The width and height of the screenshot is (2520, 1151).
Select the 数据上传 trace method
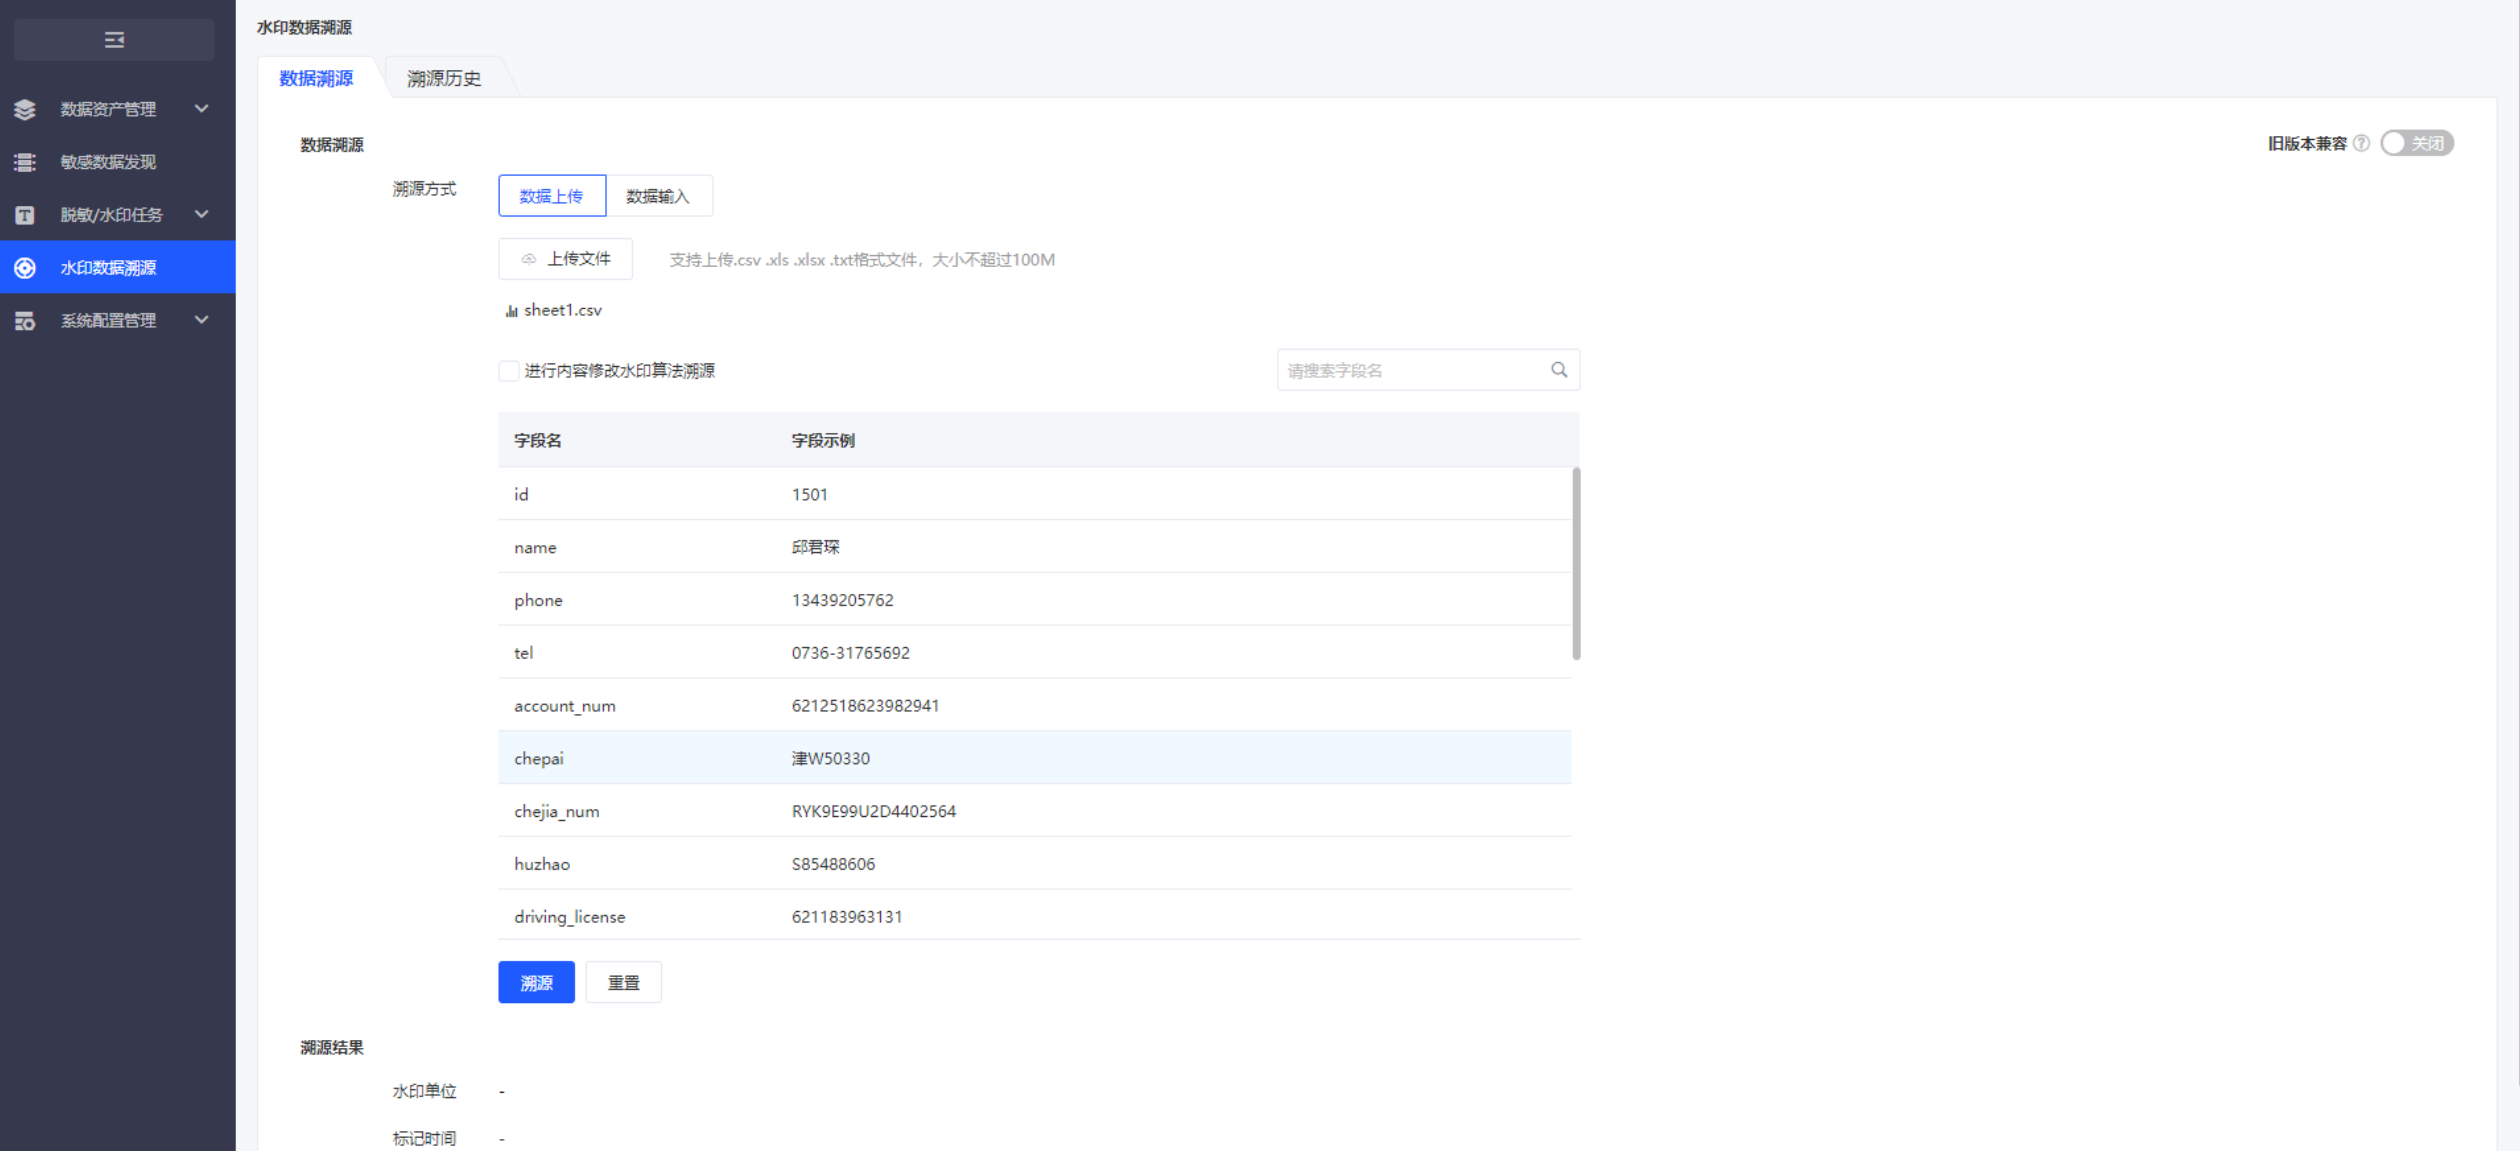552,196
